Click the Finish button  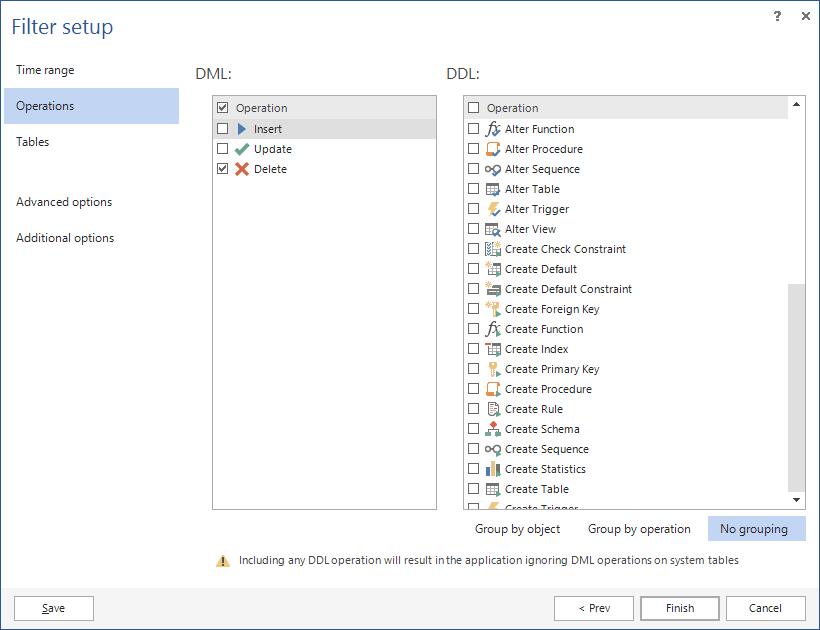[679, 608]
